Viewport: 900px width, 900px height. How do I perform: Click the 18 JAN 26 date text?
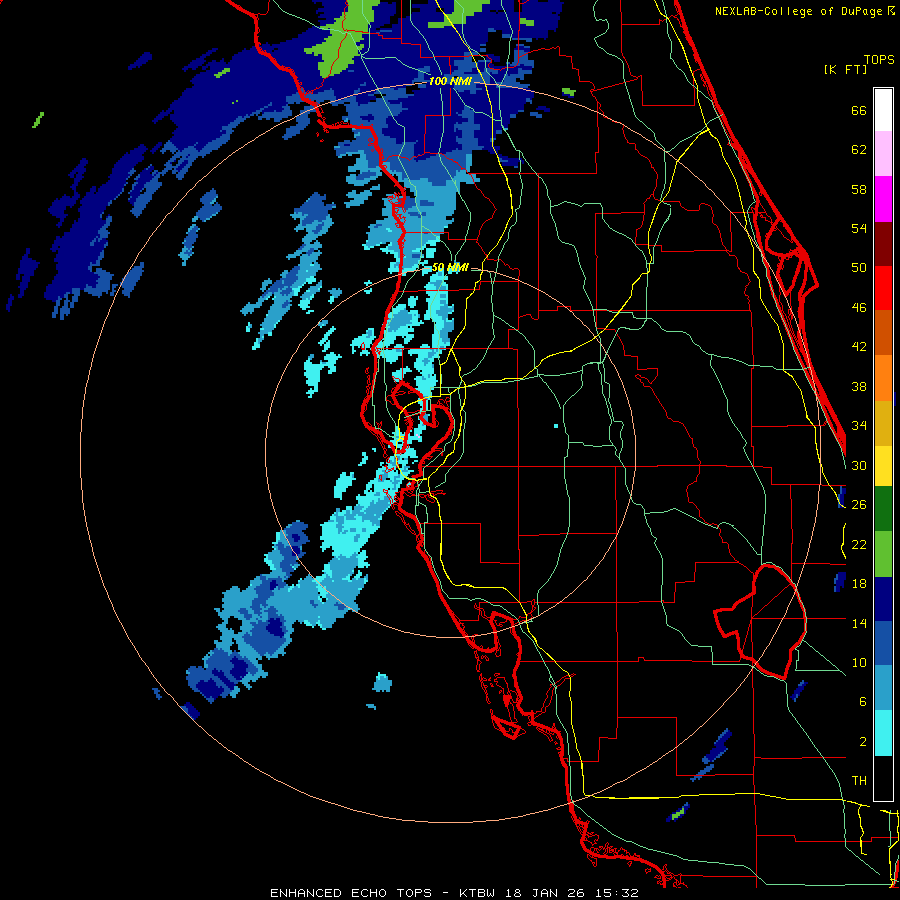click(x=546, y=893)
